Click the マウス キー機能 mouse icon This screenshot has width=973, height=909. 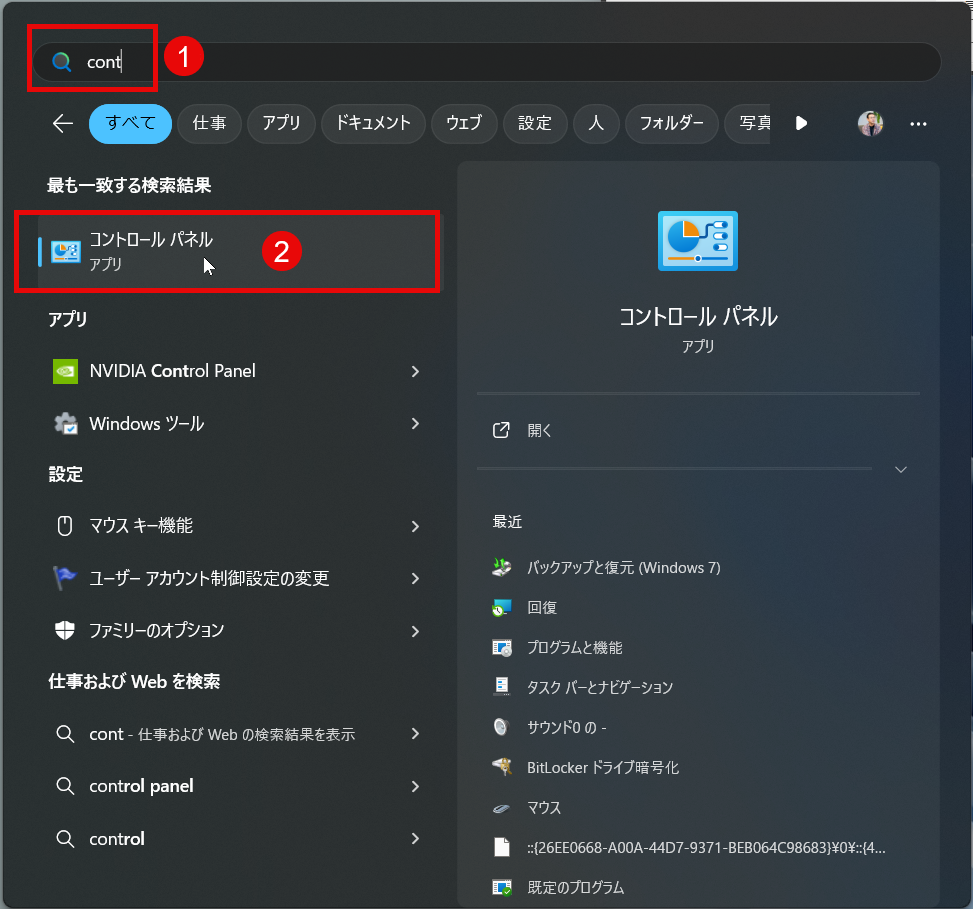click(x=65, y=526)
